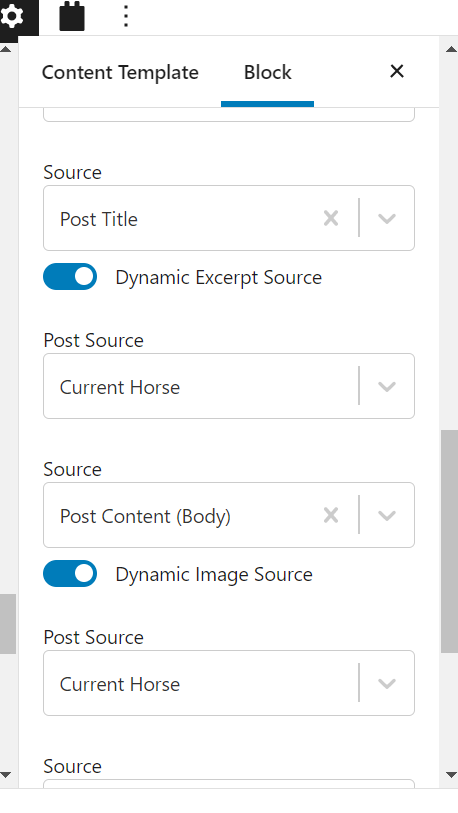The width and height of the screenshot is (458, 813).
Task: Clear the Post Title source selection
Action: click(331, 218)
